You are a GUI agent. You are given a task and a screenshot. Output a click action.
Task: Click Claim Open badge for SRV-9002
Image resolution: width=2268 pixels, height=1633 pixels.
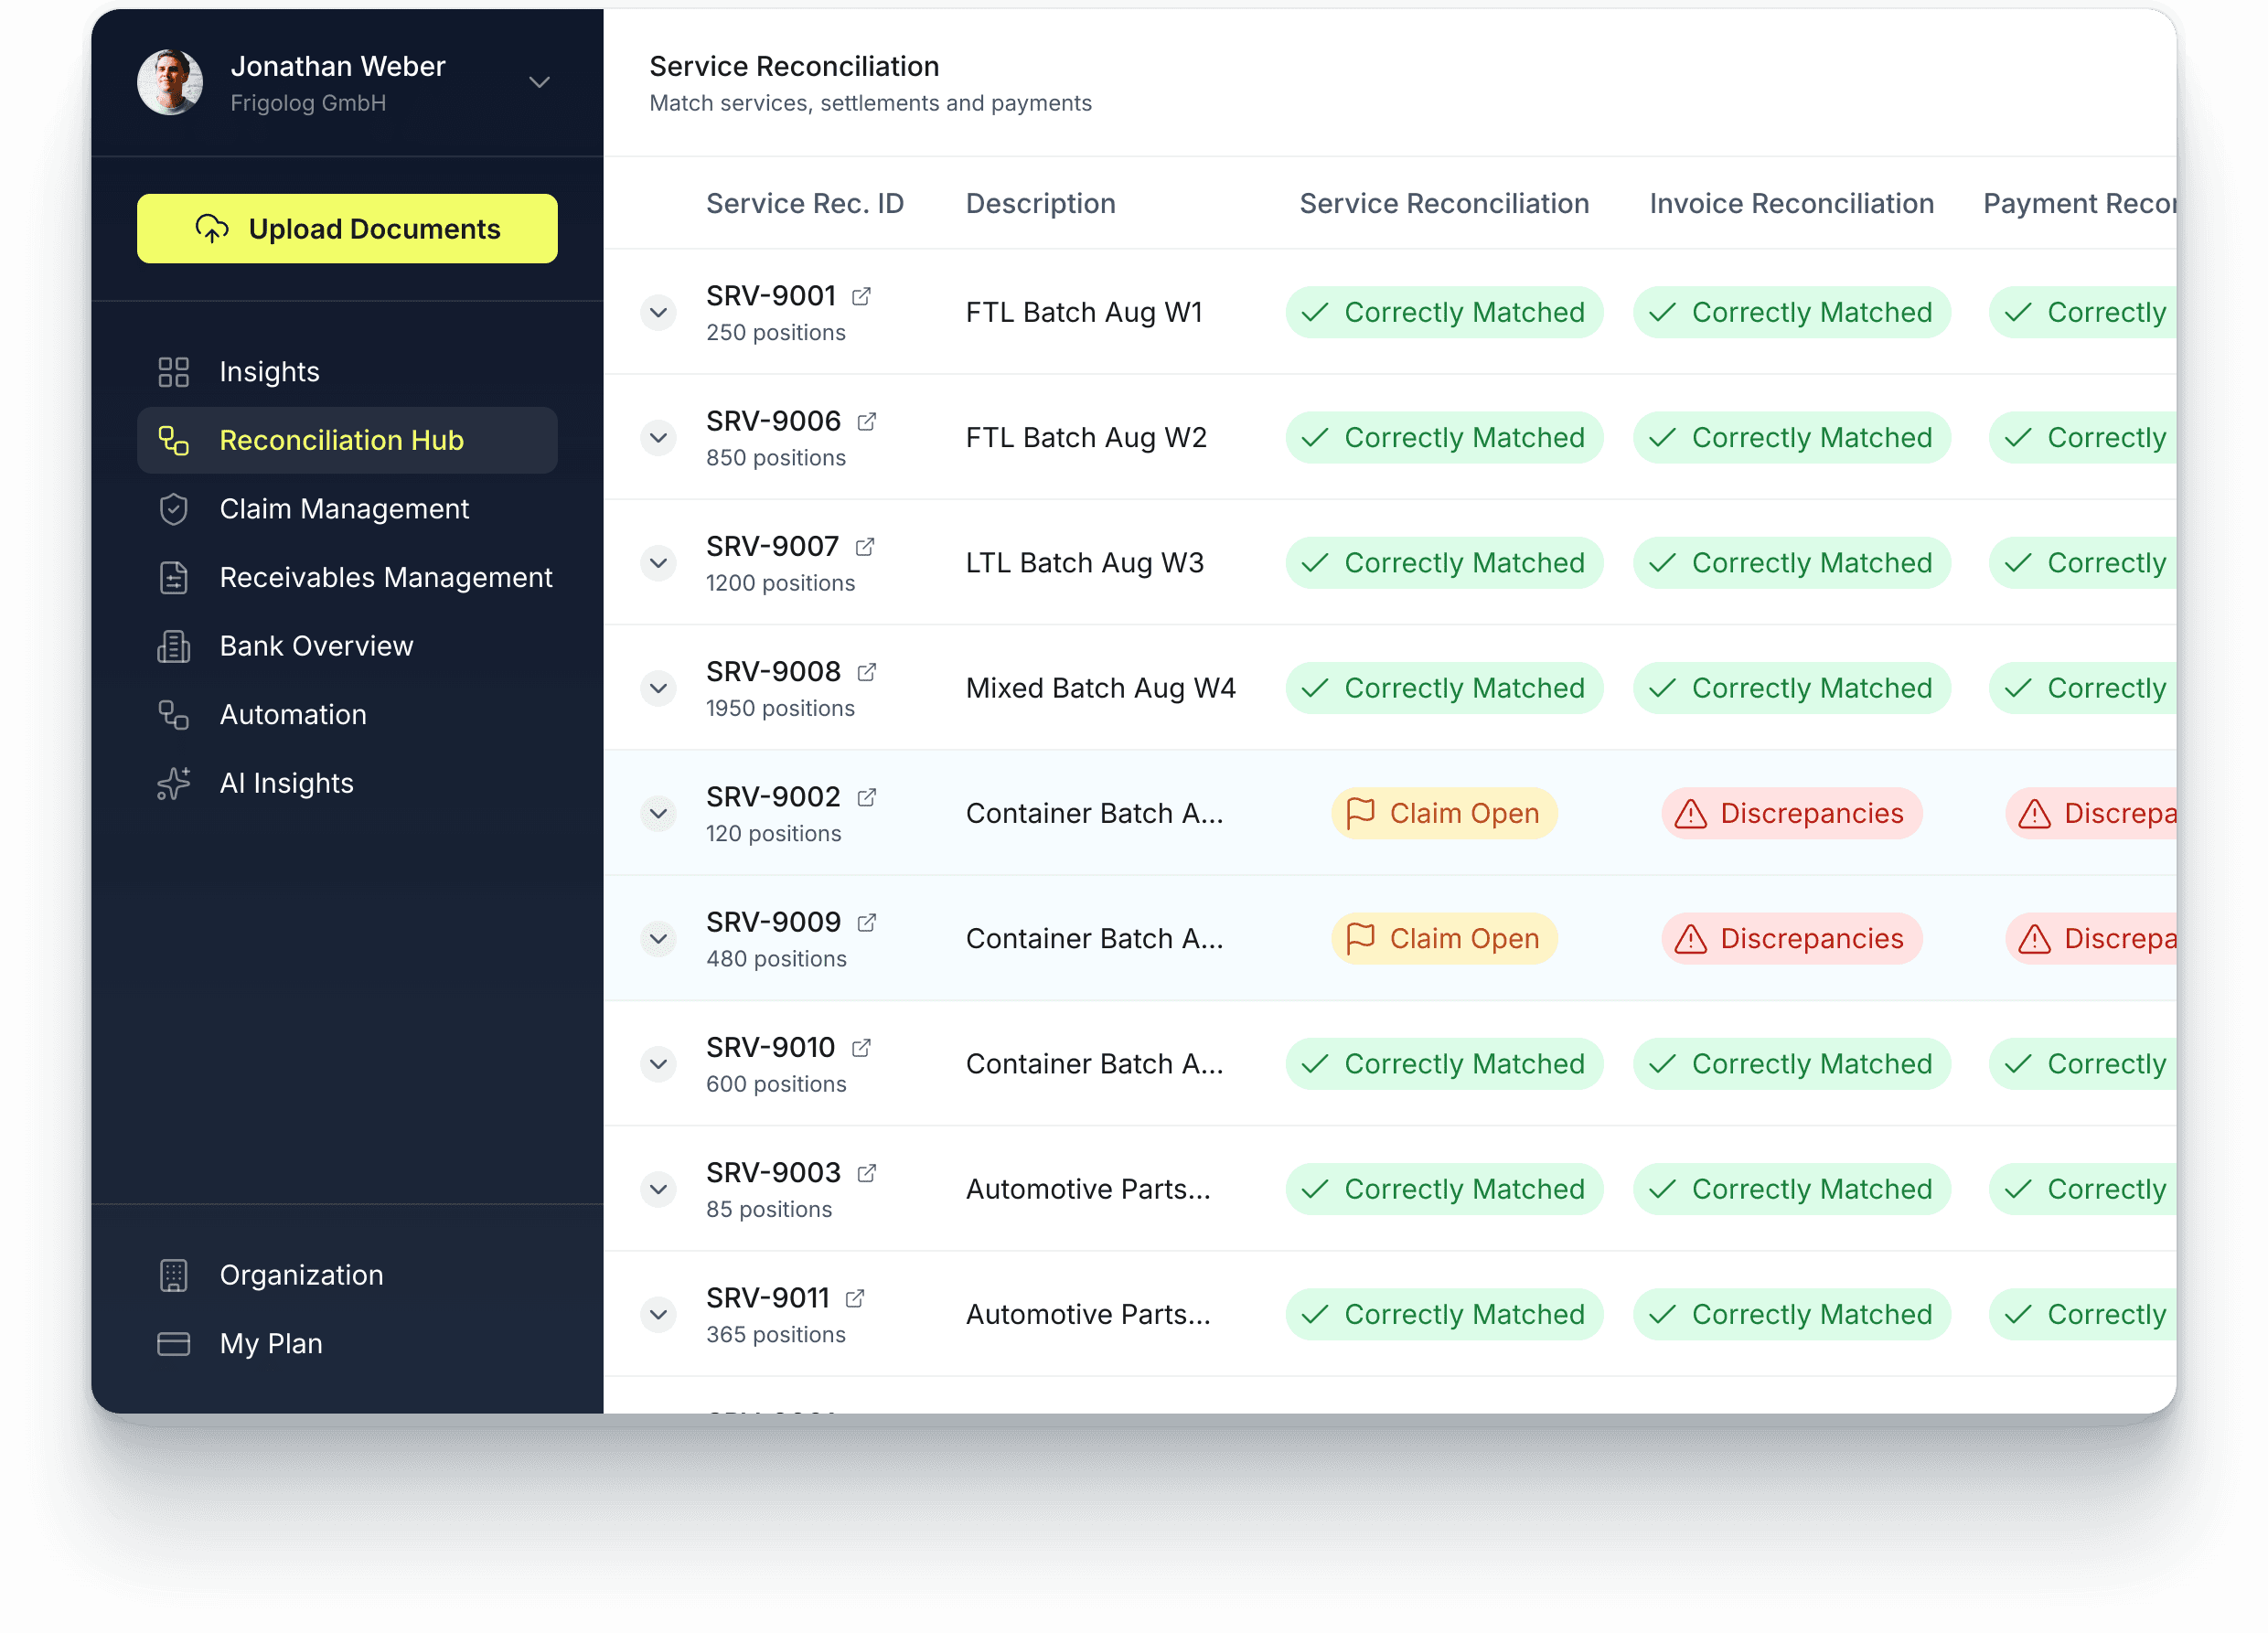point(1443,814)
